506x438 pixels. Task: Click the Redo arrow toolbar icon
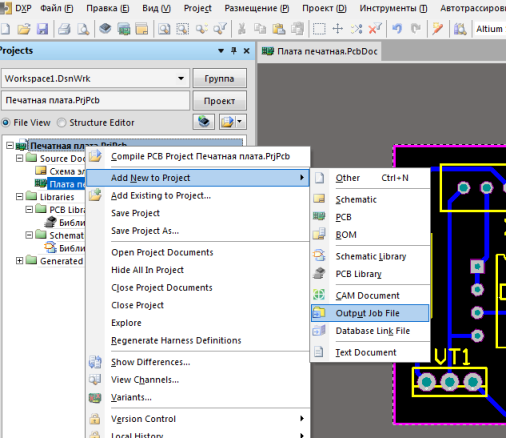pos(416,29)
